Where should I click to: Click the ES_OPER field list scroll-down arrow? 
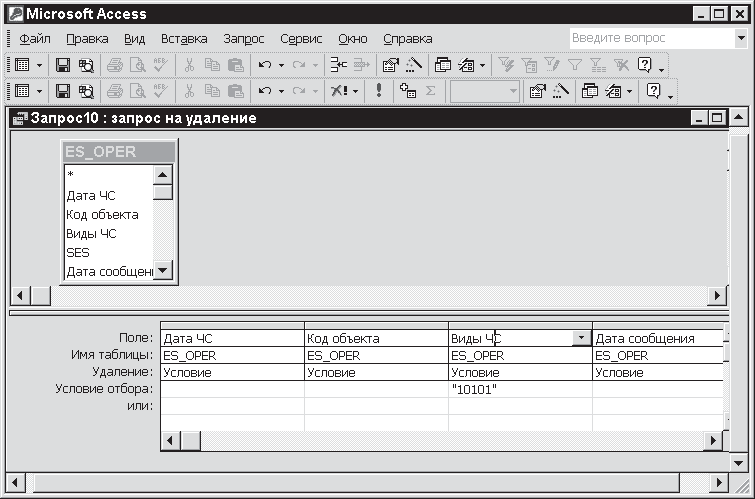tap(163, 271)
